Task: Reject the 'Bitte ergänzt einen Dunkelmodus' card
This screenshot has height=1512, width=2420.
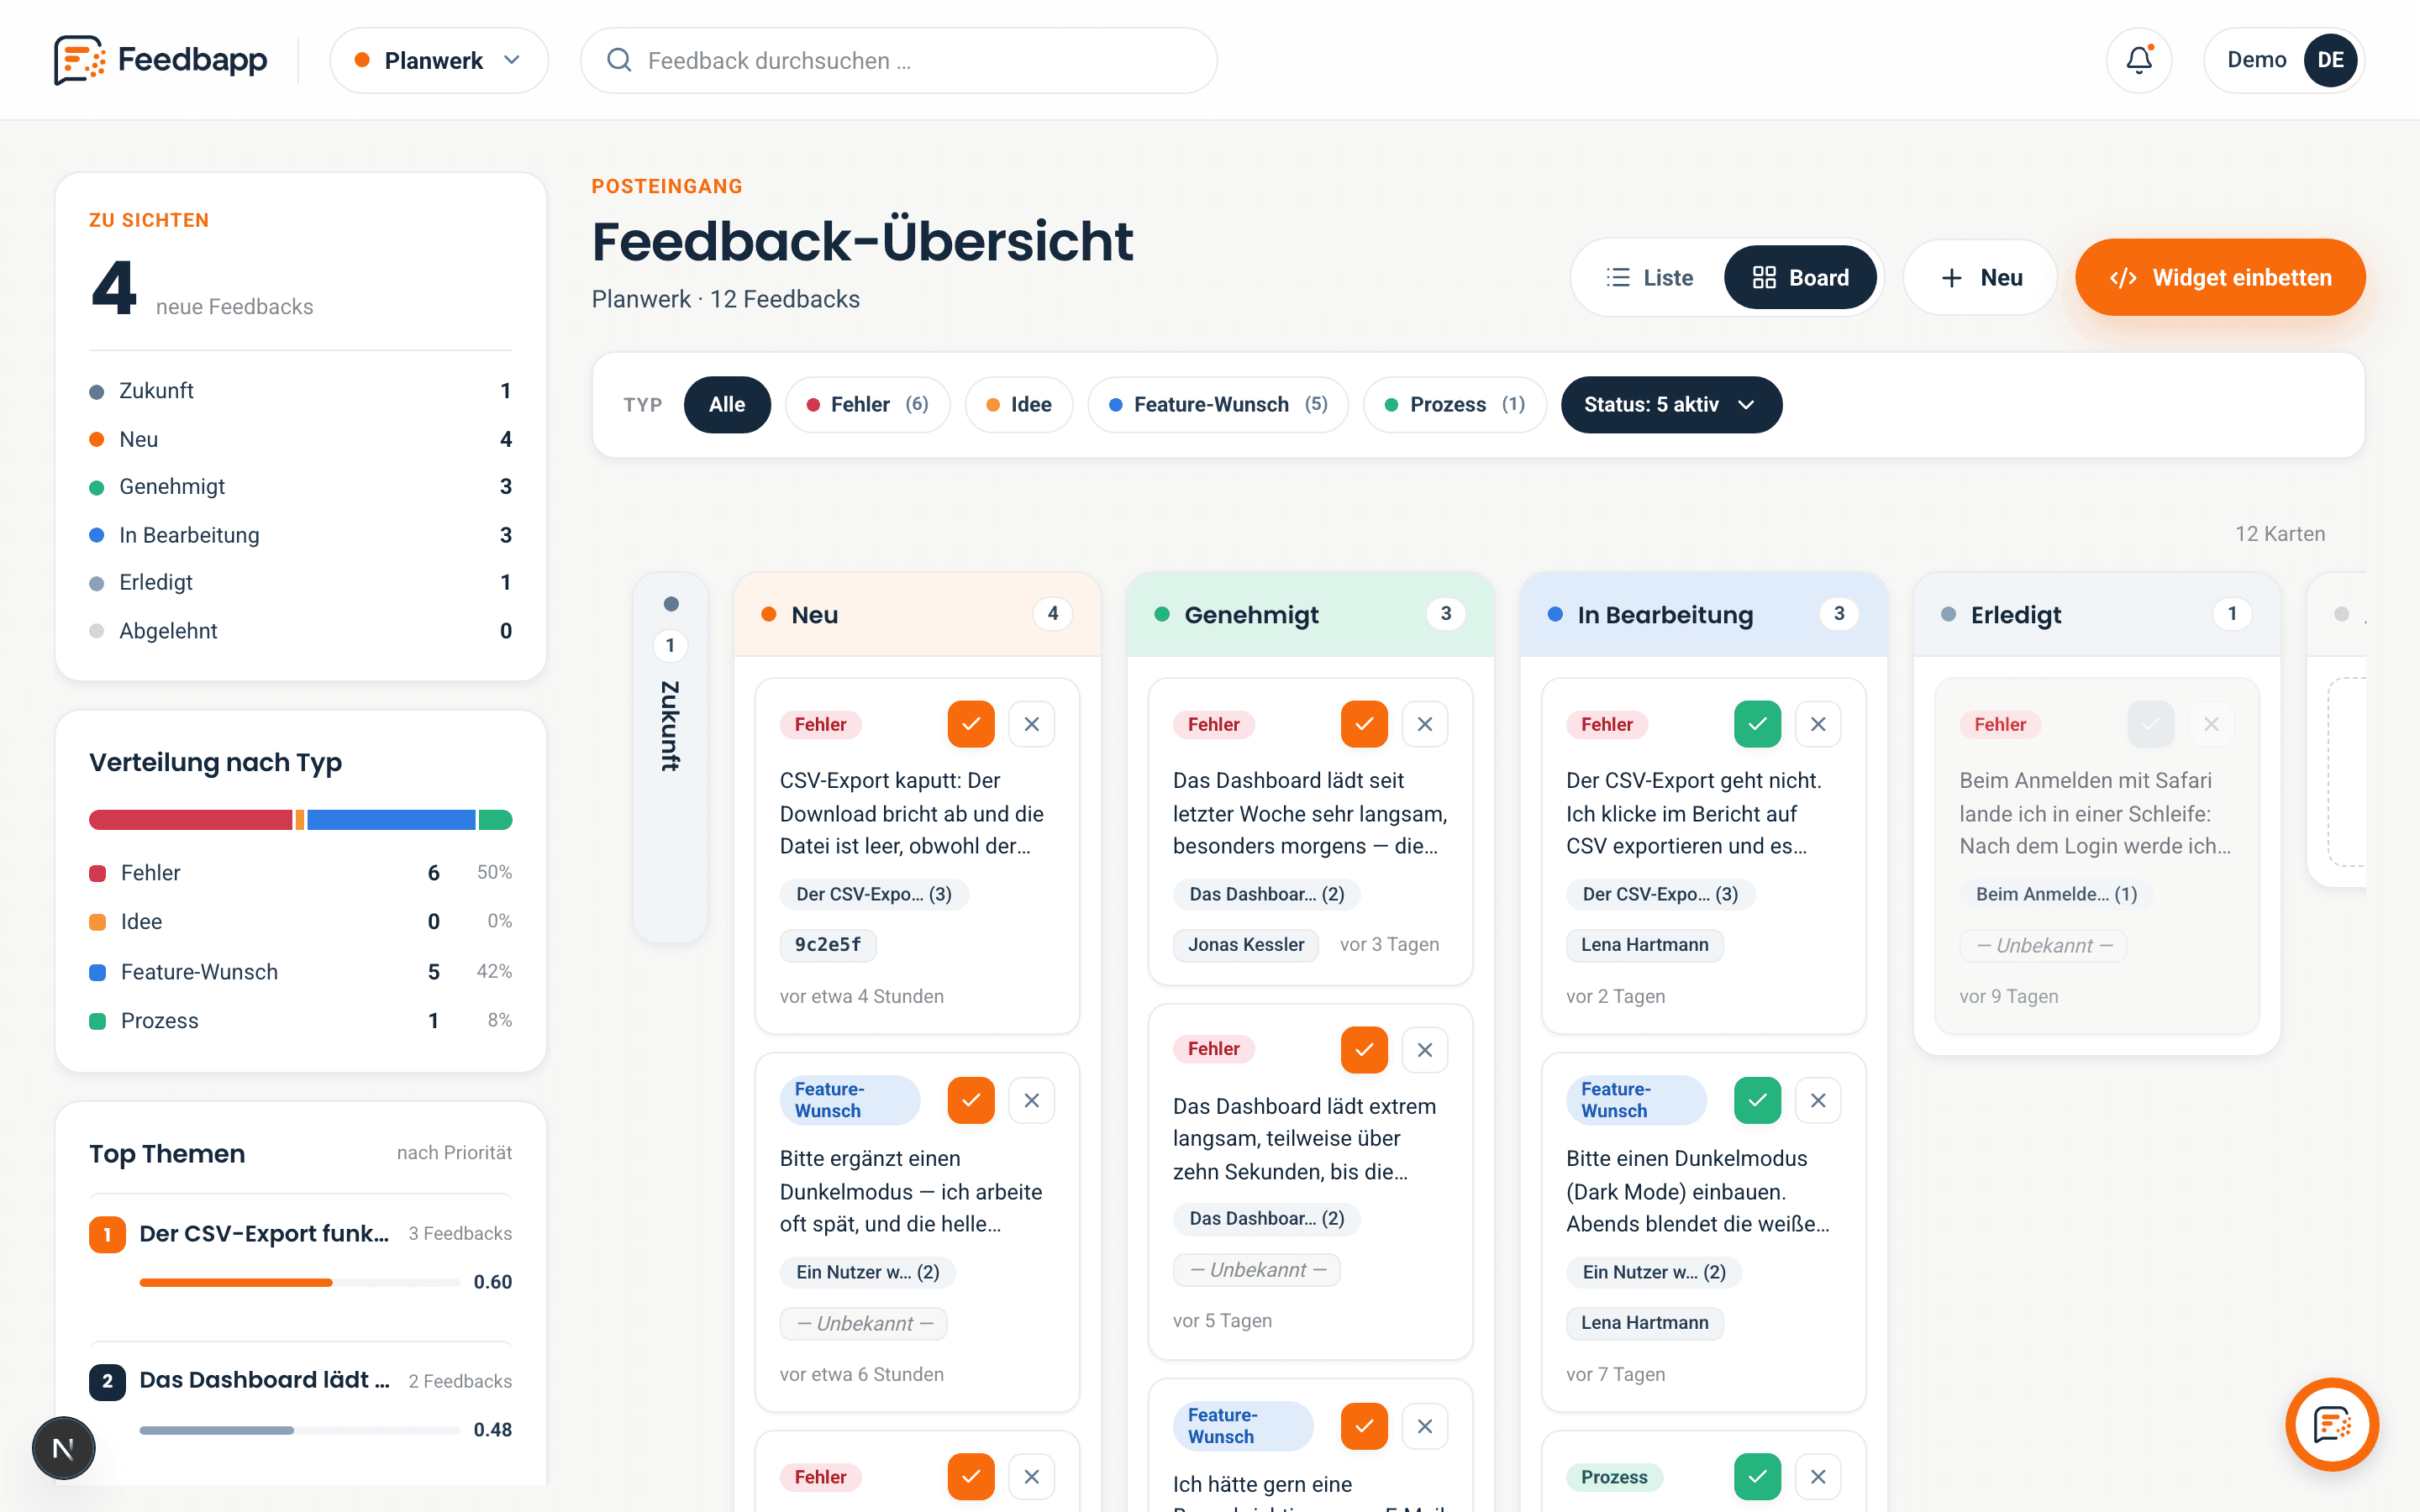Action: [1032, 1100]
